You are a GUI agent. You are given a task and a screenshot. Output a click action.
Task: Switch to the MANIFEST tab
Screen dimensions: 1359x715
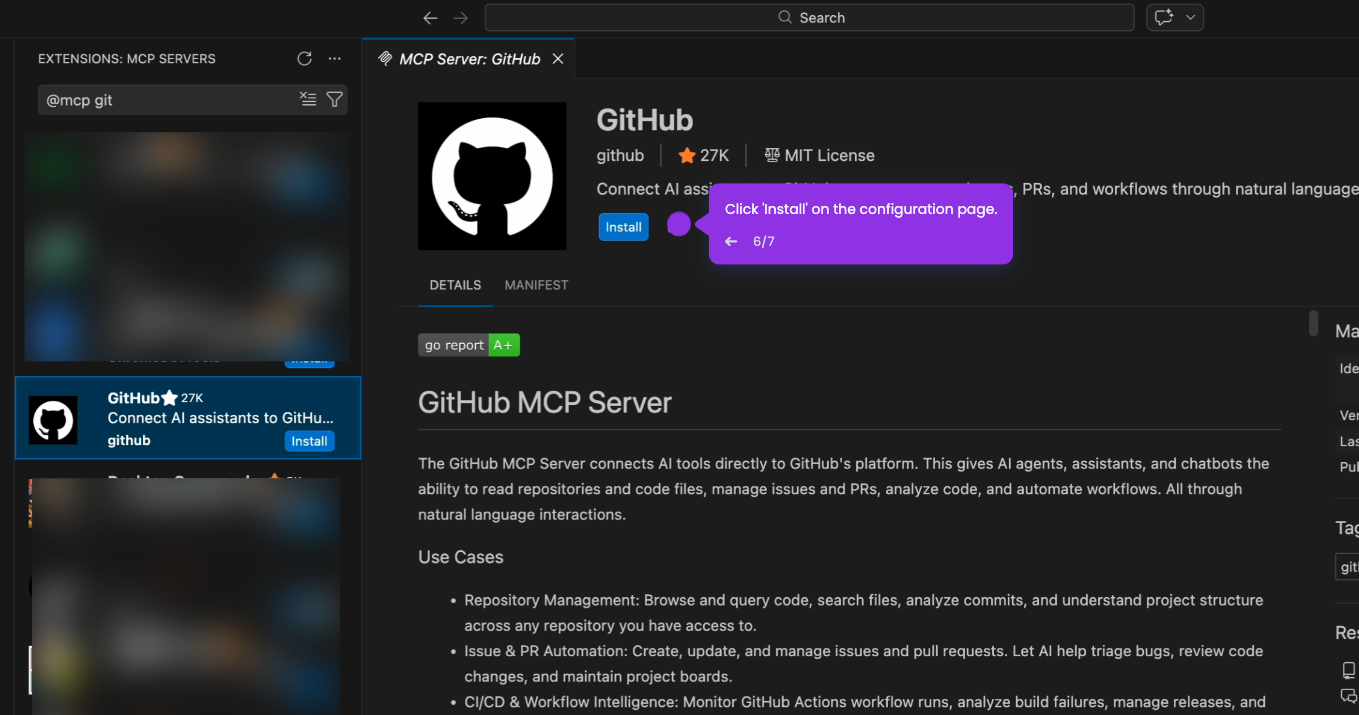point(536,285)
